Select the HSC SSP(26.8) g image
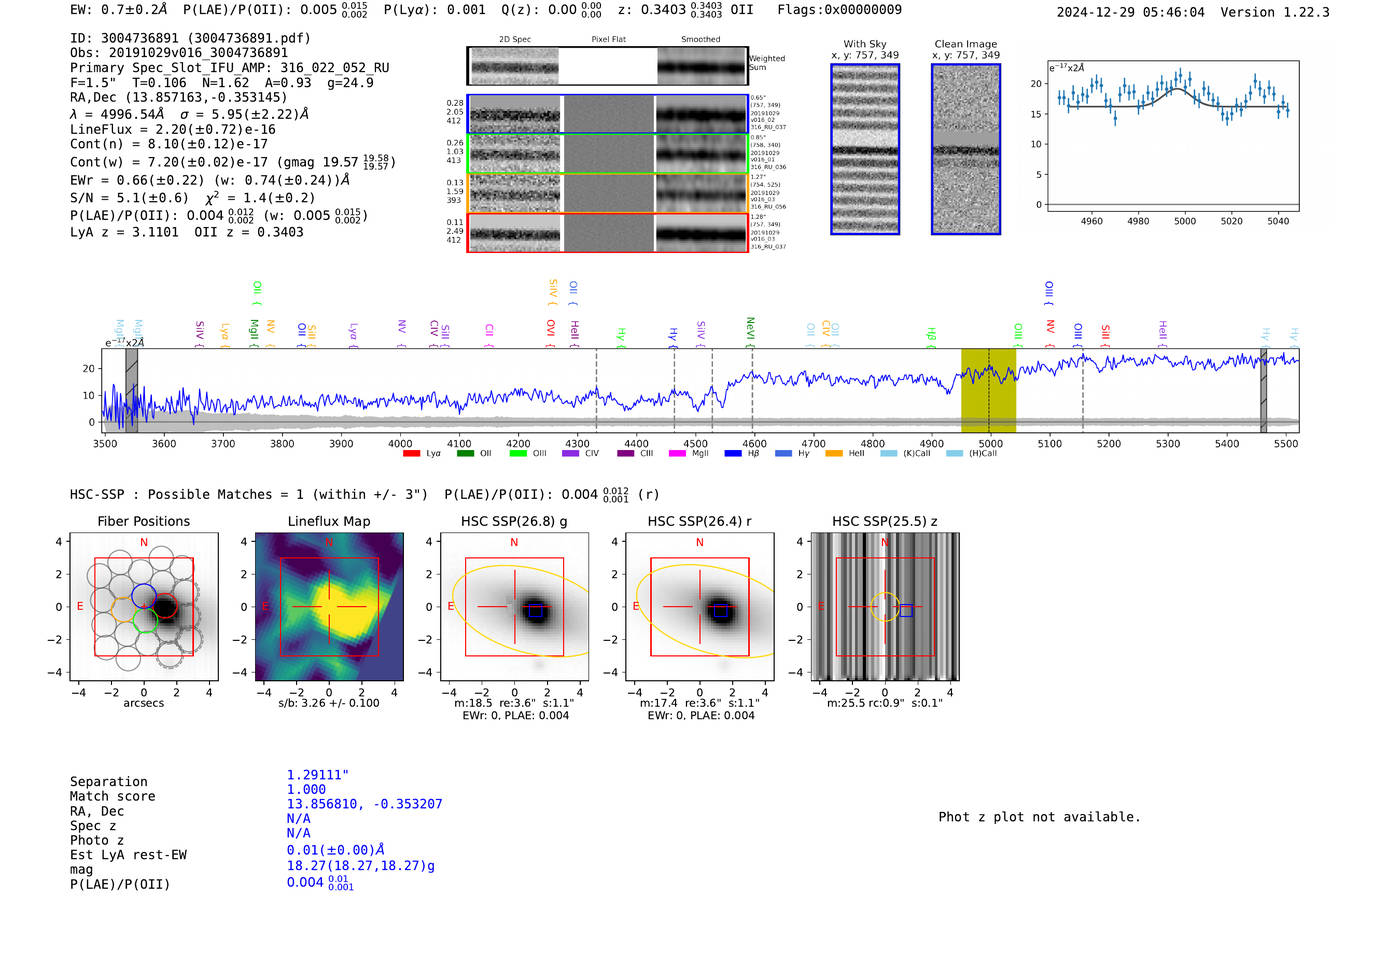Screen dimensions: 1400x953 [x=514, y=607]
